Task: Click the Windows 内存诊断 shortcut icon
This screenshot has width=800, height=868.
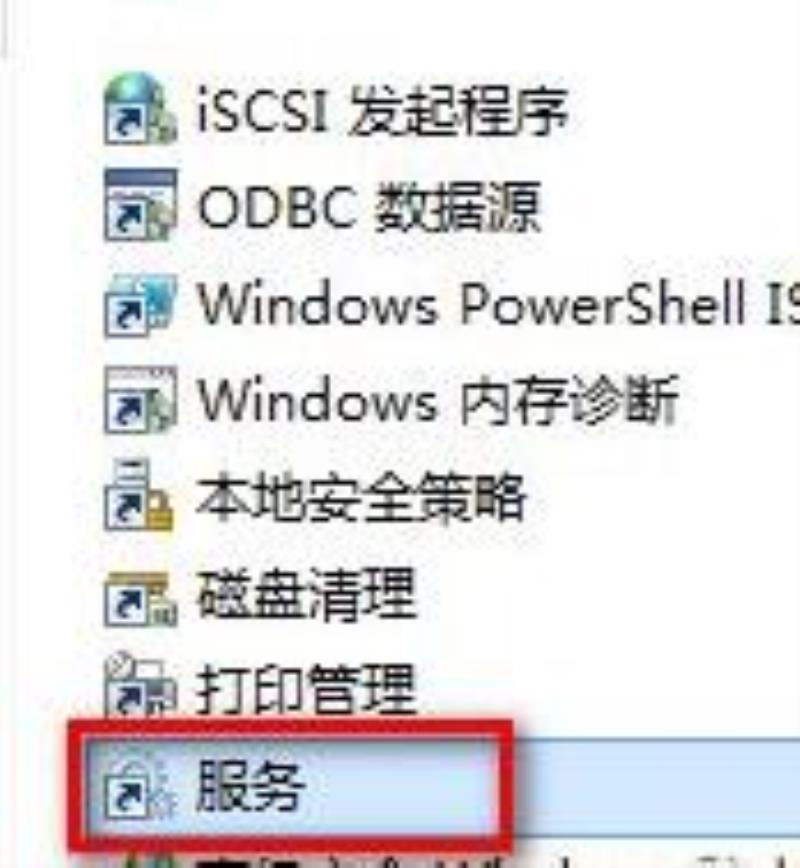Action: coord(141,400)
